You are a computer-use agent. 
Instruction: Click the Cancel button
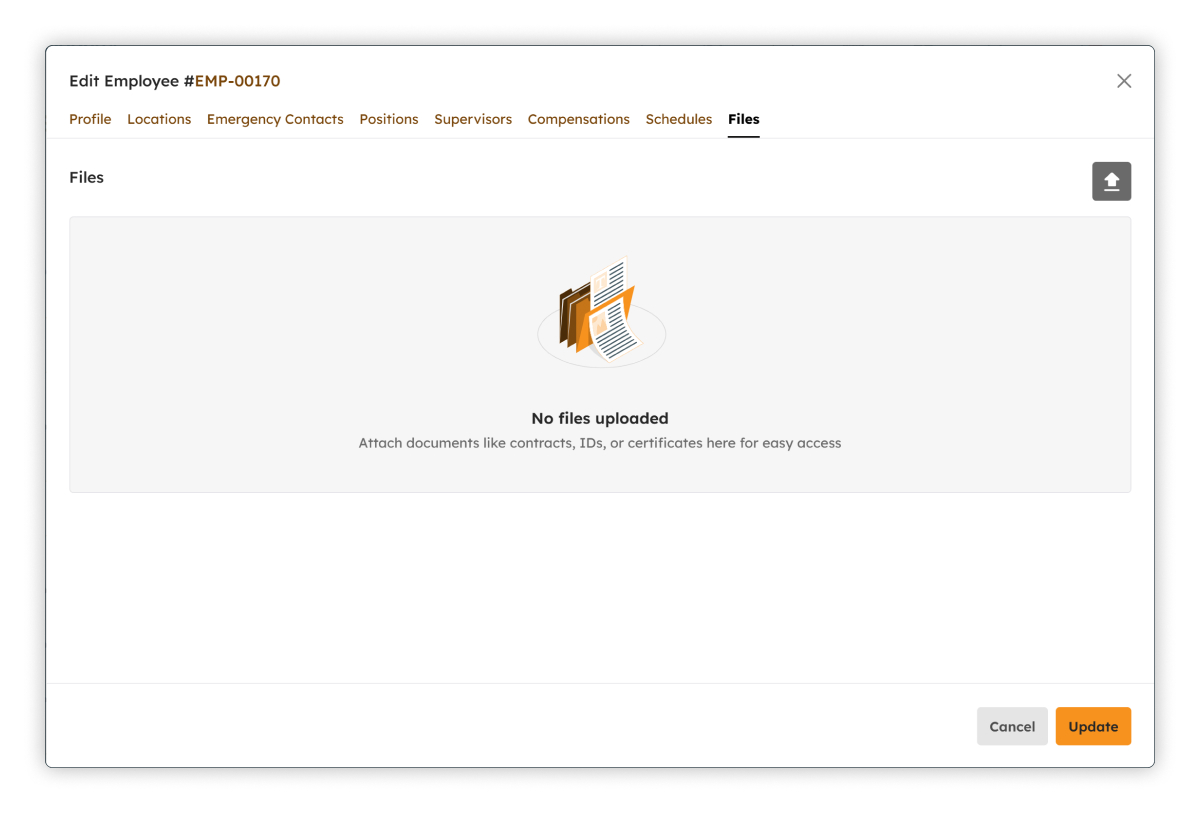1012,726
